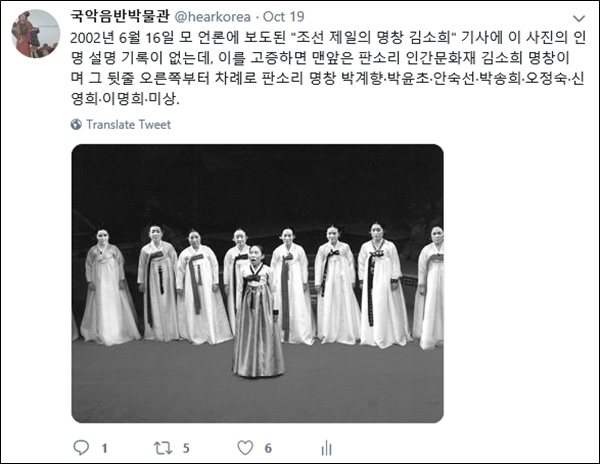The height and width of the screenshot is (464, 600).
Task: Click the rightmost woman in the photo
Action: tap(430, 288)
